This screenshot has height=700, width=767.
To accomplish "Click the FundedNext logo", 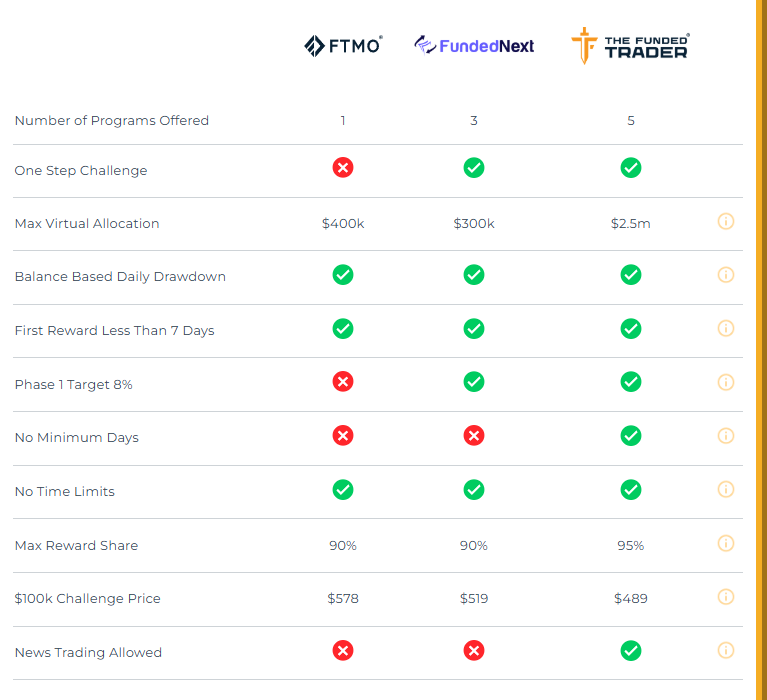I will coord(474,45).
